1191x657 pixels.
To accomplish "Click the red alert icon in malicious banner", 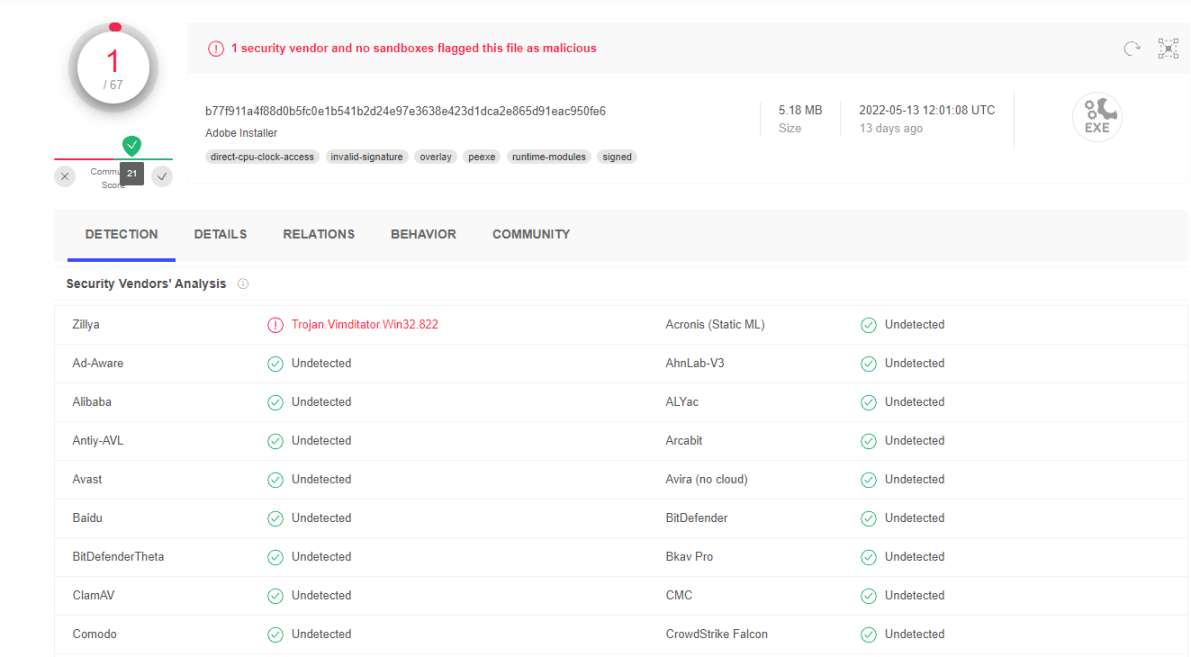I will click(x=216, y=49).
